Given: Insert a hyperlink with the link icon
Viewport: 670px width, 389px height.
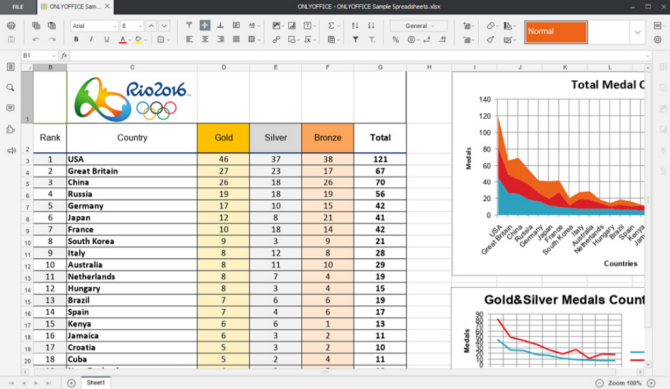Looking at the screenshot, I should click(x=276, y=39).
